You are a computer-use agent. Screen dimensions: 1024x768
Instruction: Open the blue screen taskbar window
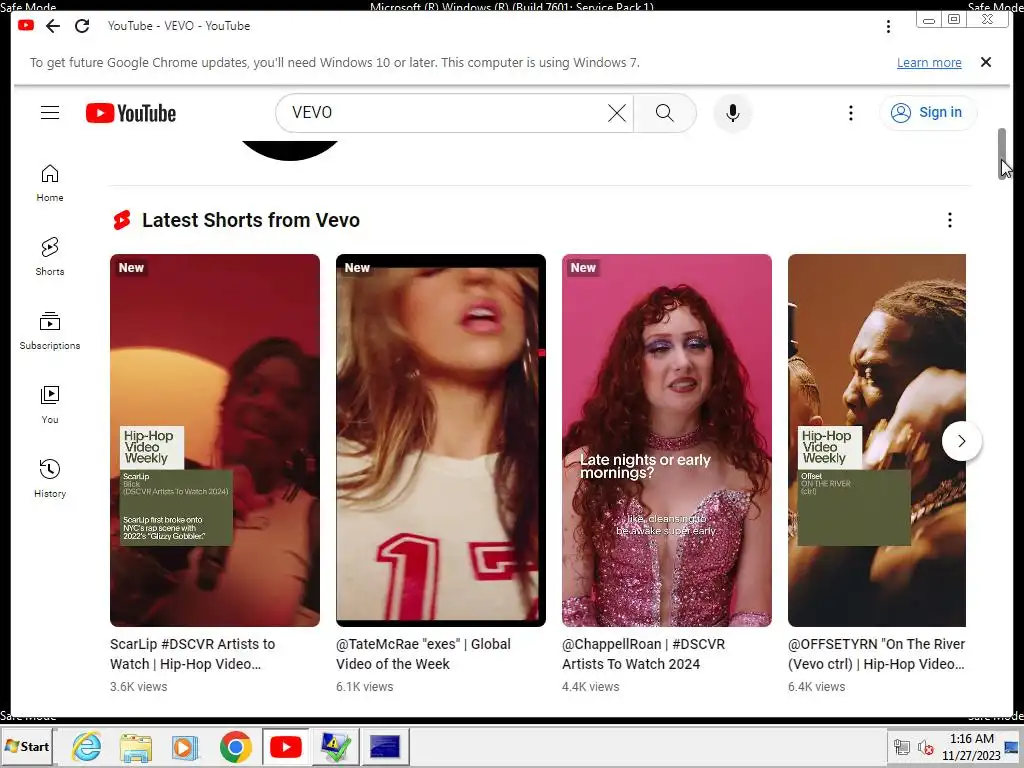tap(385, 746)
